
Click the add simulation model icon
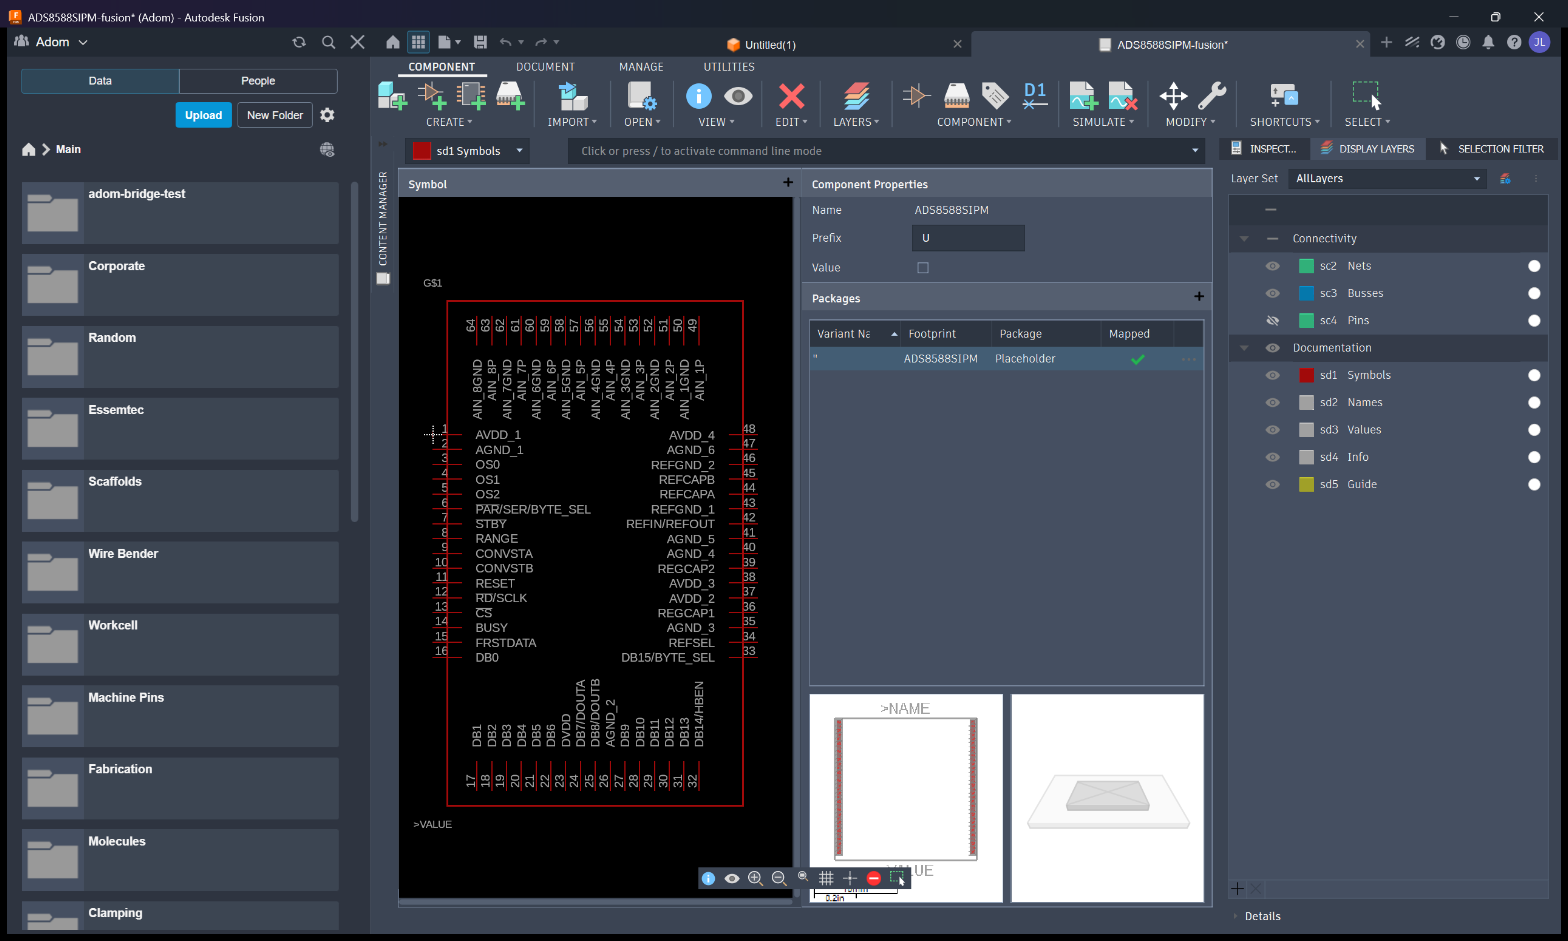pyautogui.click(x=1084, y=96)
